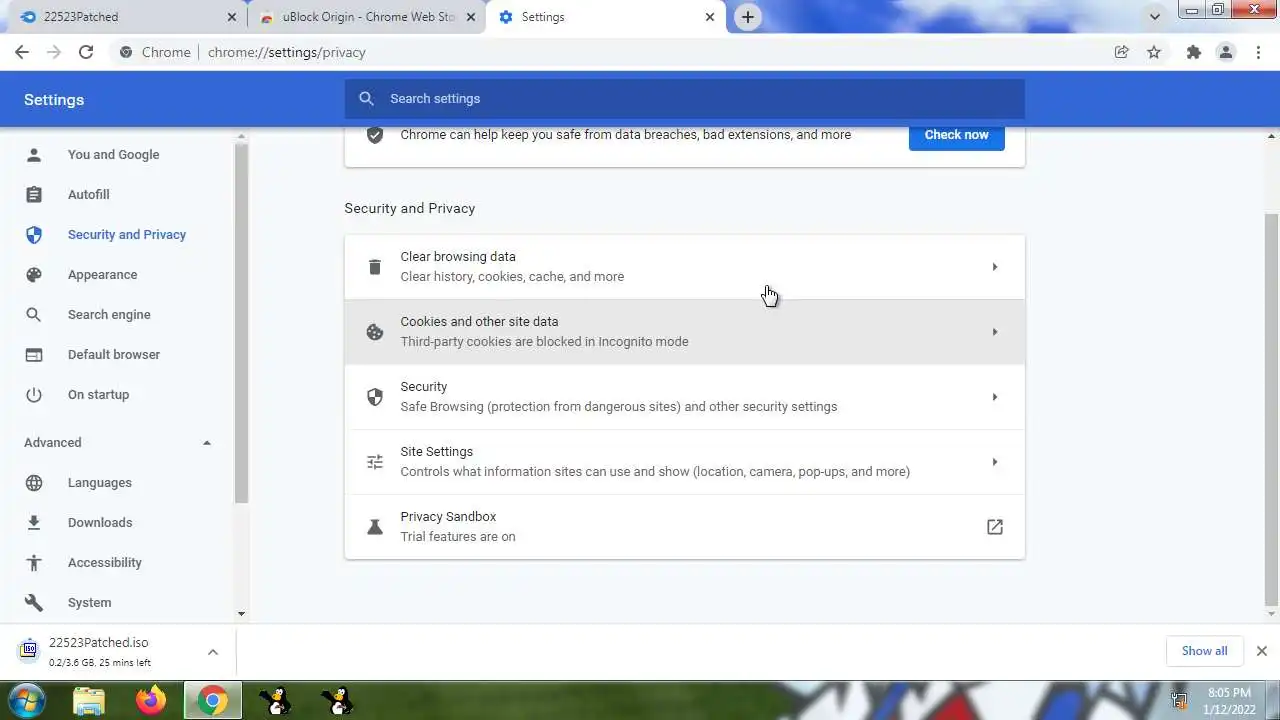The height and width of the screenshot is (720, 1280).
Task: Bookmark this page with the star icon
Action: click(x=1154, y=52)
